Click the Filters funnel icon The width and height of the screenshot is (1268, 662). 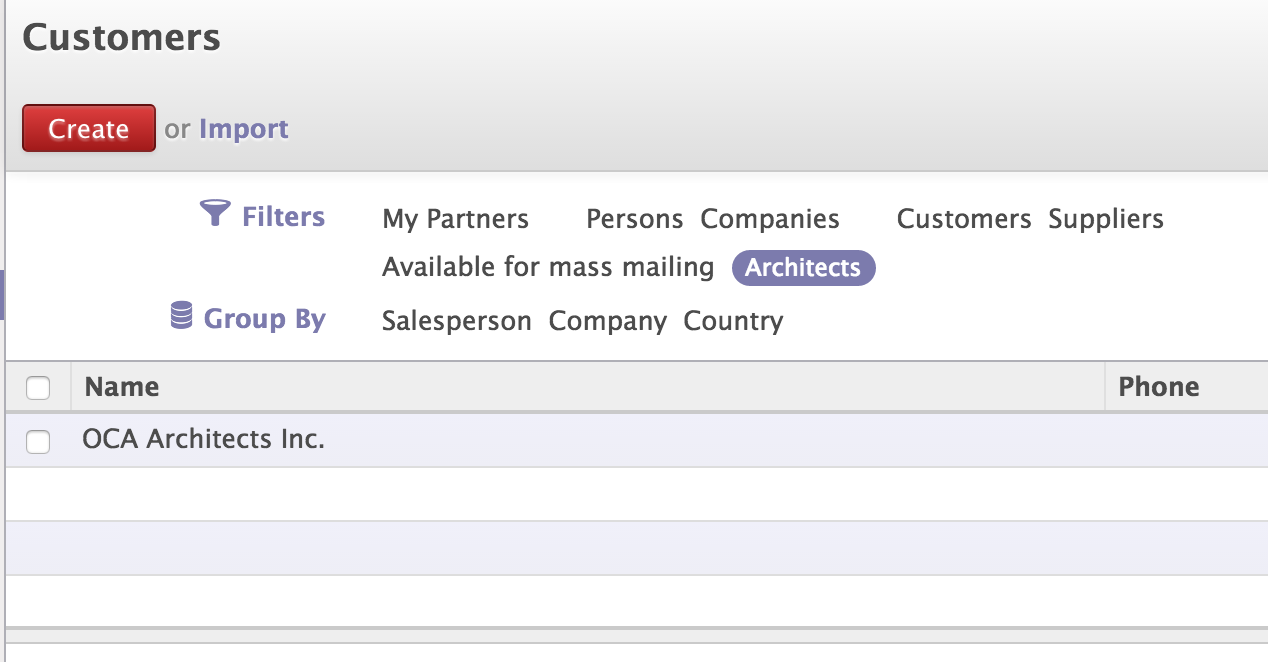click(x=215, y=214)
